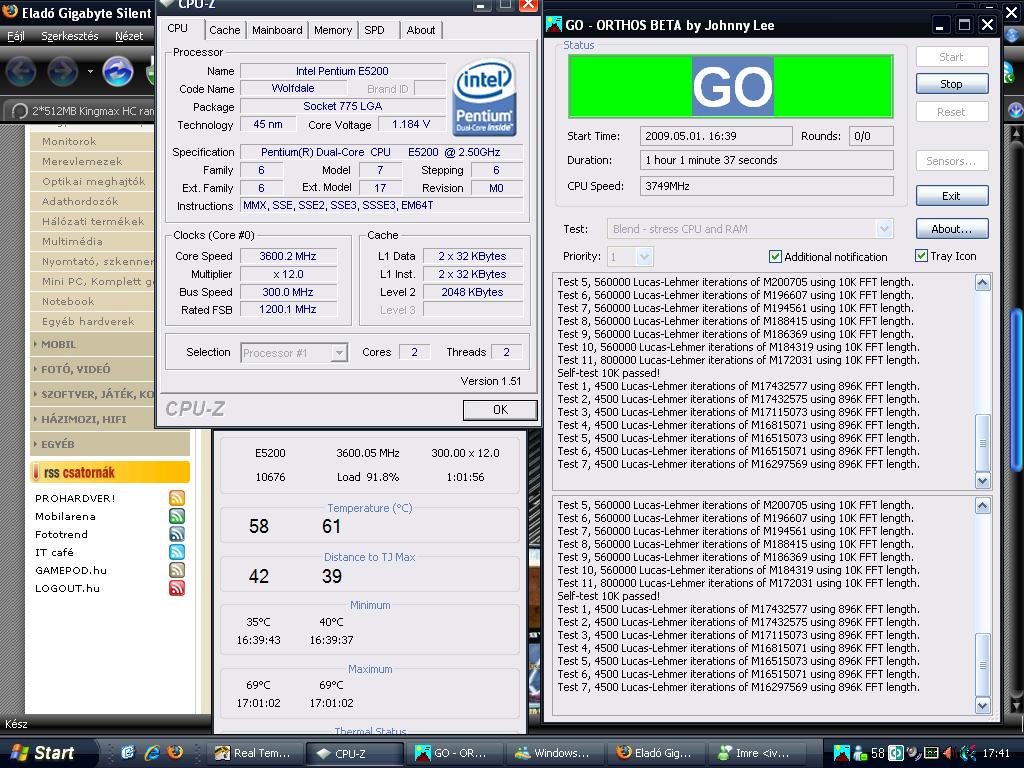Click the CPU Speed field in ORTHOS

point(767,186)
